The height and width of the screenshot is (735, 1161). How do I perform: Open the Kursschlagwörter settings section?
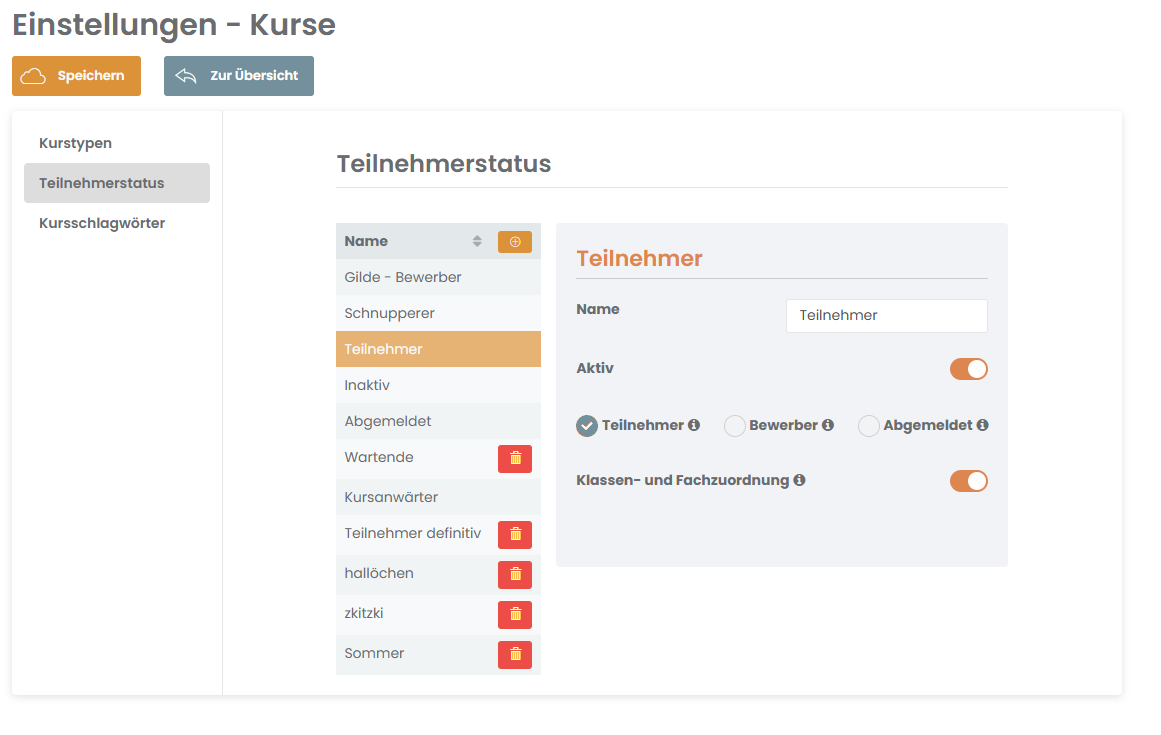coord(117,223)
